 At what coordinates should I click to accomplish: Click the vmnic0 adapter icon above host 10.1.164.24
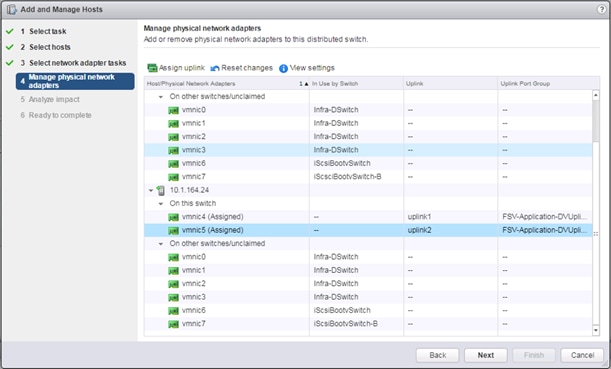[x=173, y=111]
